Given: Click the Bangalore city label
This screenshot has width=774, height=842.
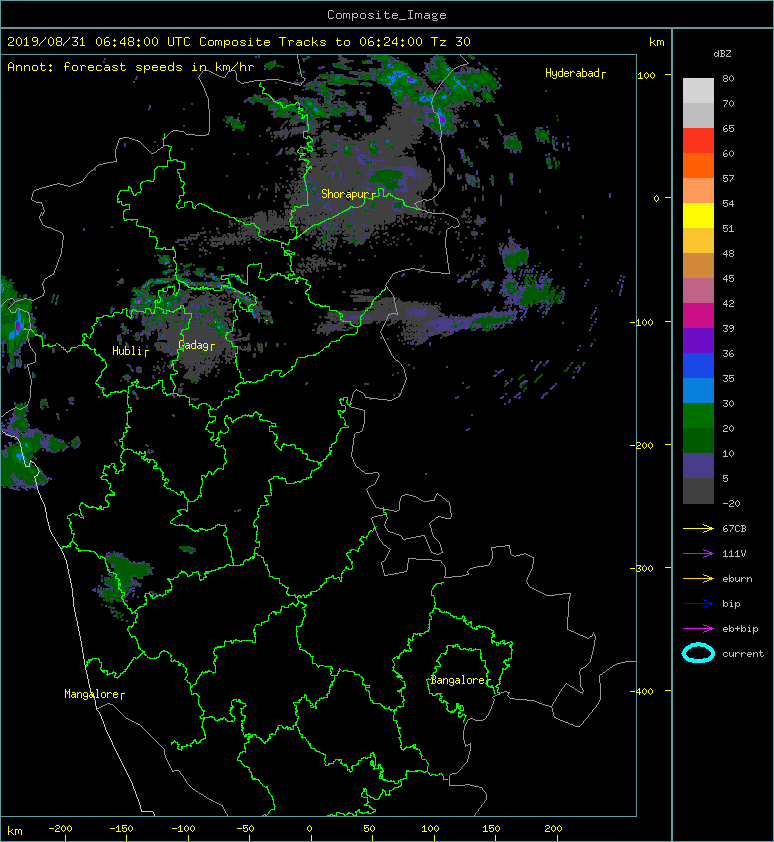Looking at the screenshot, I should point(458,680).
